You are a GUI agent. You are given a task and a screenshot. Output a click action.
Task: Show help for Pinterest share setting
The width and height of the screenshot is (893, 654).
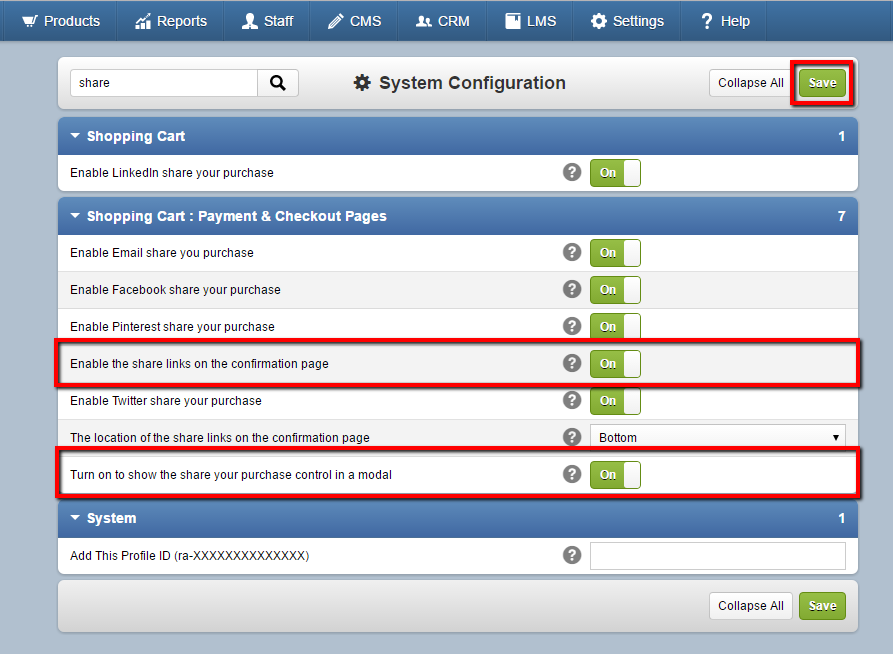(572, 326)
